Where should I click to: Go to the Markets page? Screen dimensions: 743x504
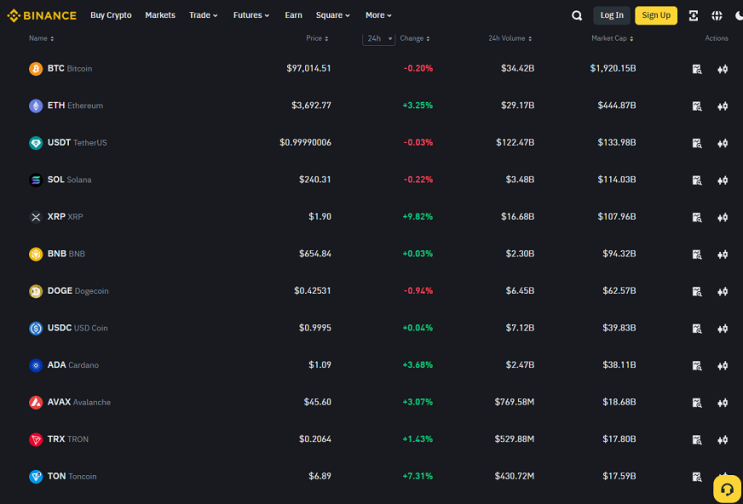pyautogui.click(x=160, y=15)
